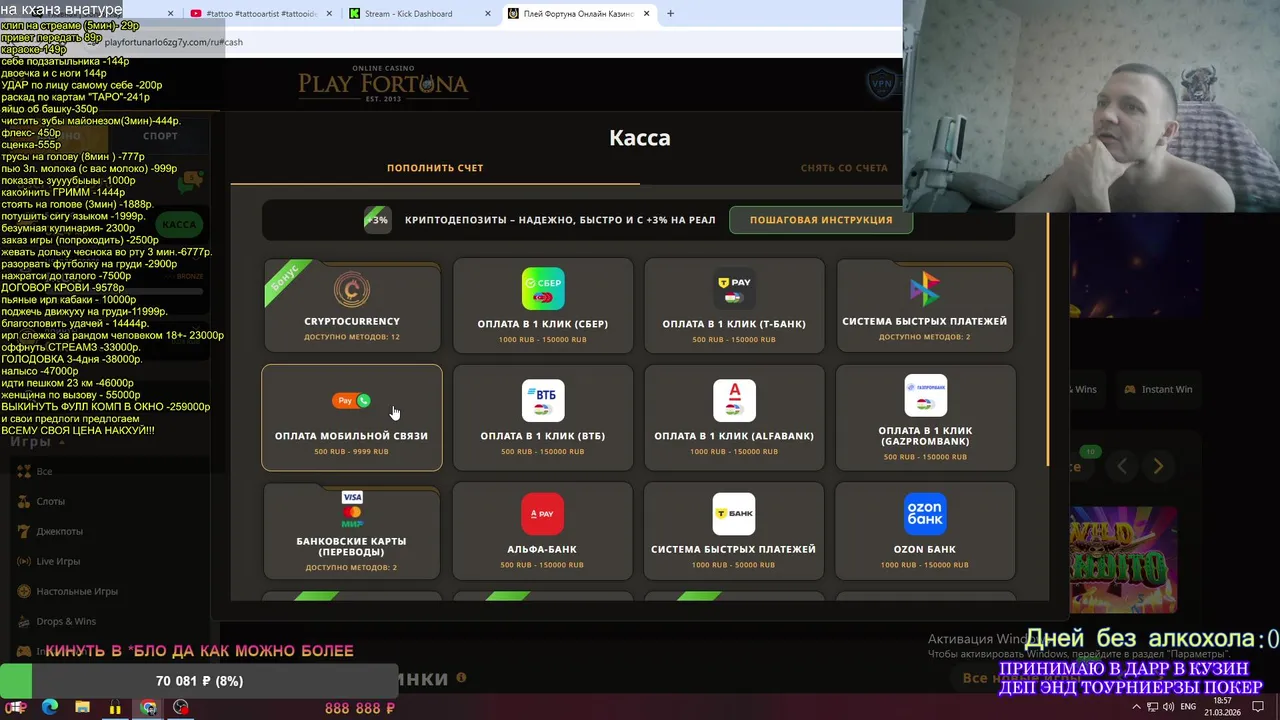The image size is (1280, 720).
Task: Select Ozon Bank payment method
Action: click(x=925, y=532)
